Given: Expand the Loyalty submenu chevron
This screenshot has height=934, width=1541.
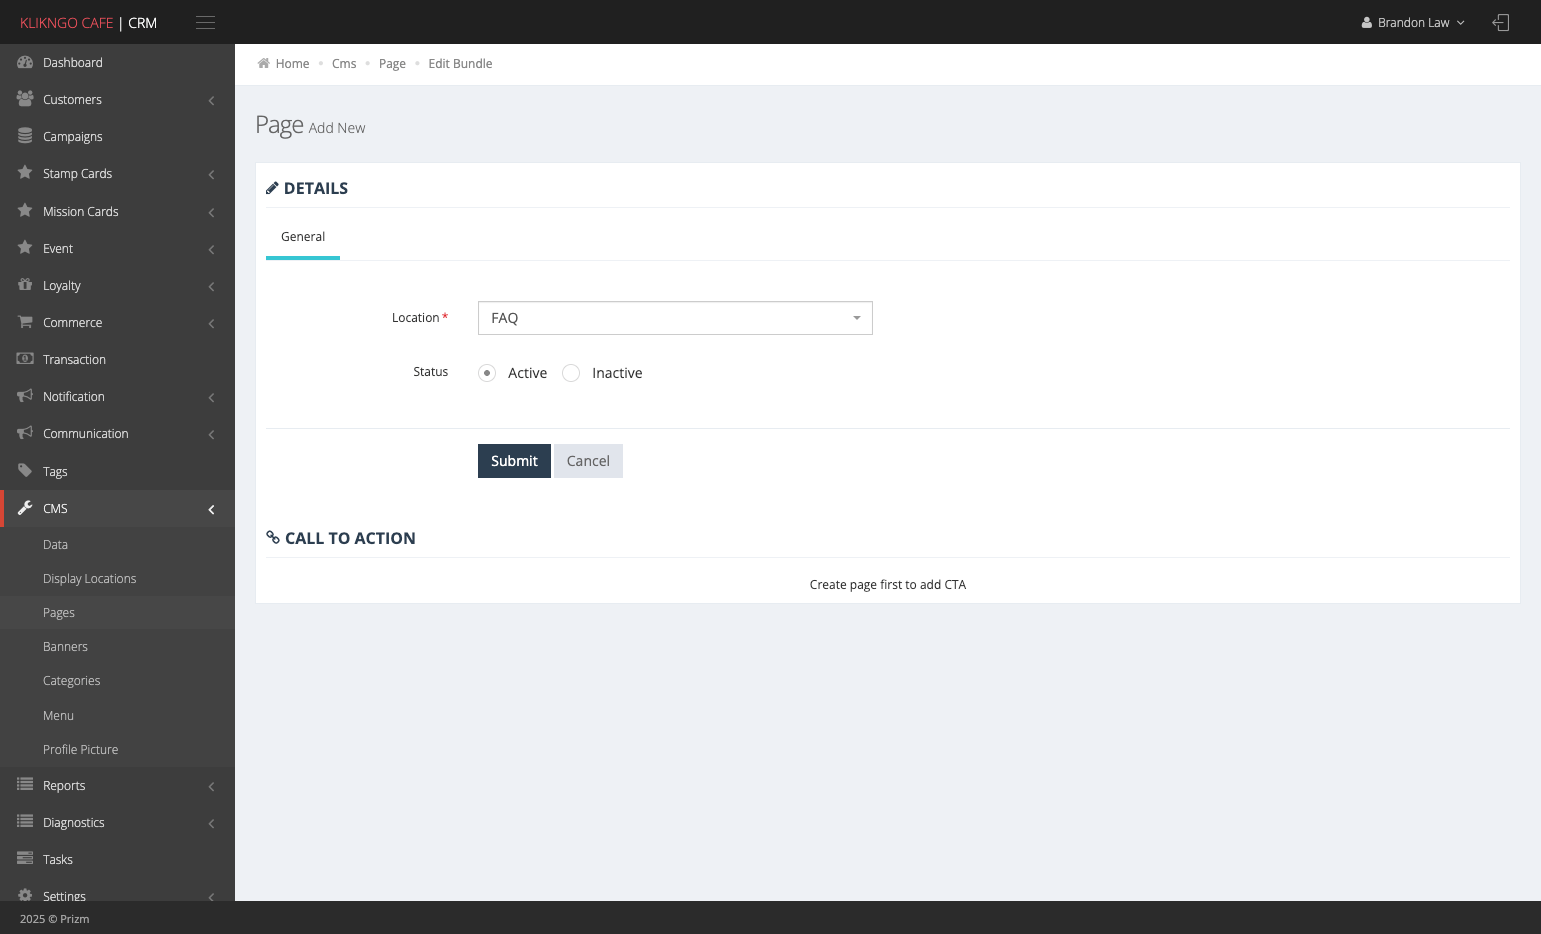Looking at the screenshot, I should [x=211, y=286].
